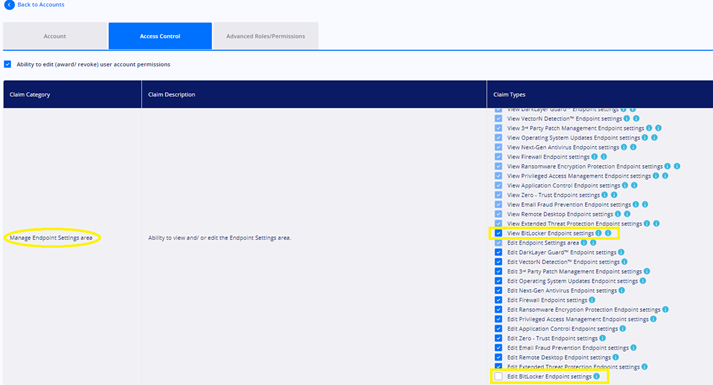Viewport: 713px width, 385px height.
Task: Uncheck Edit Next-Gen Antivirus Endpoint settings checkbox
Action: tap(498, 290)
